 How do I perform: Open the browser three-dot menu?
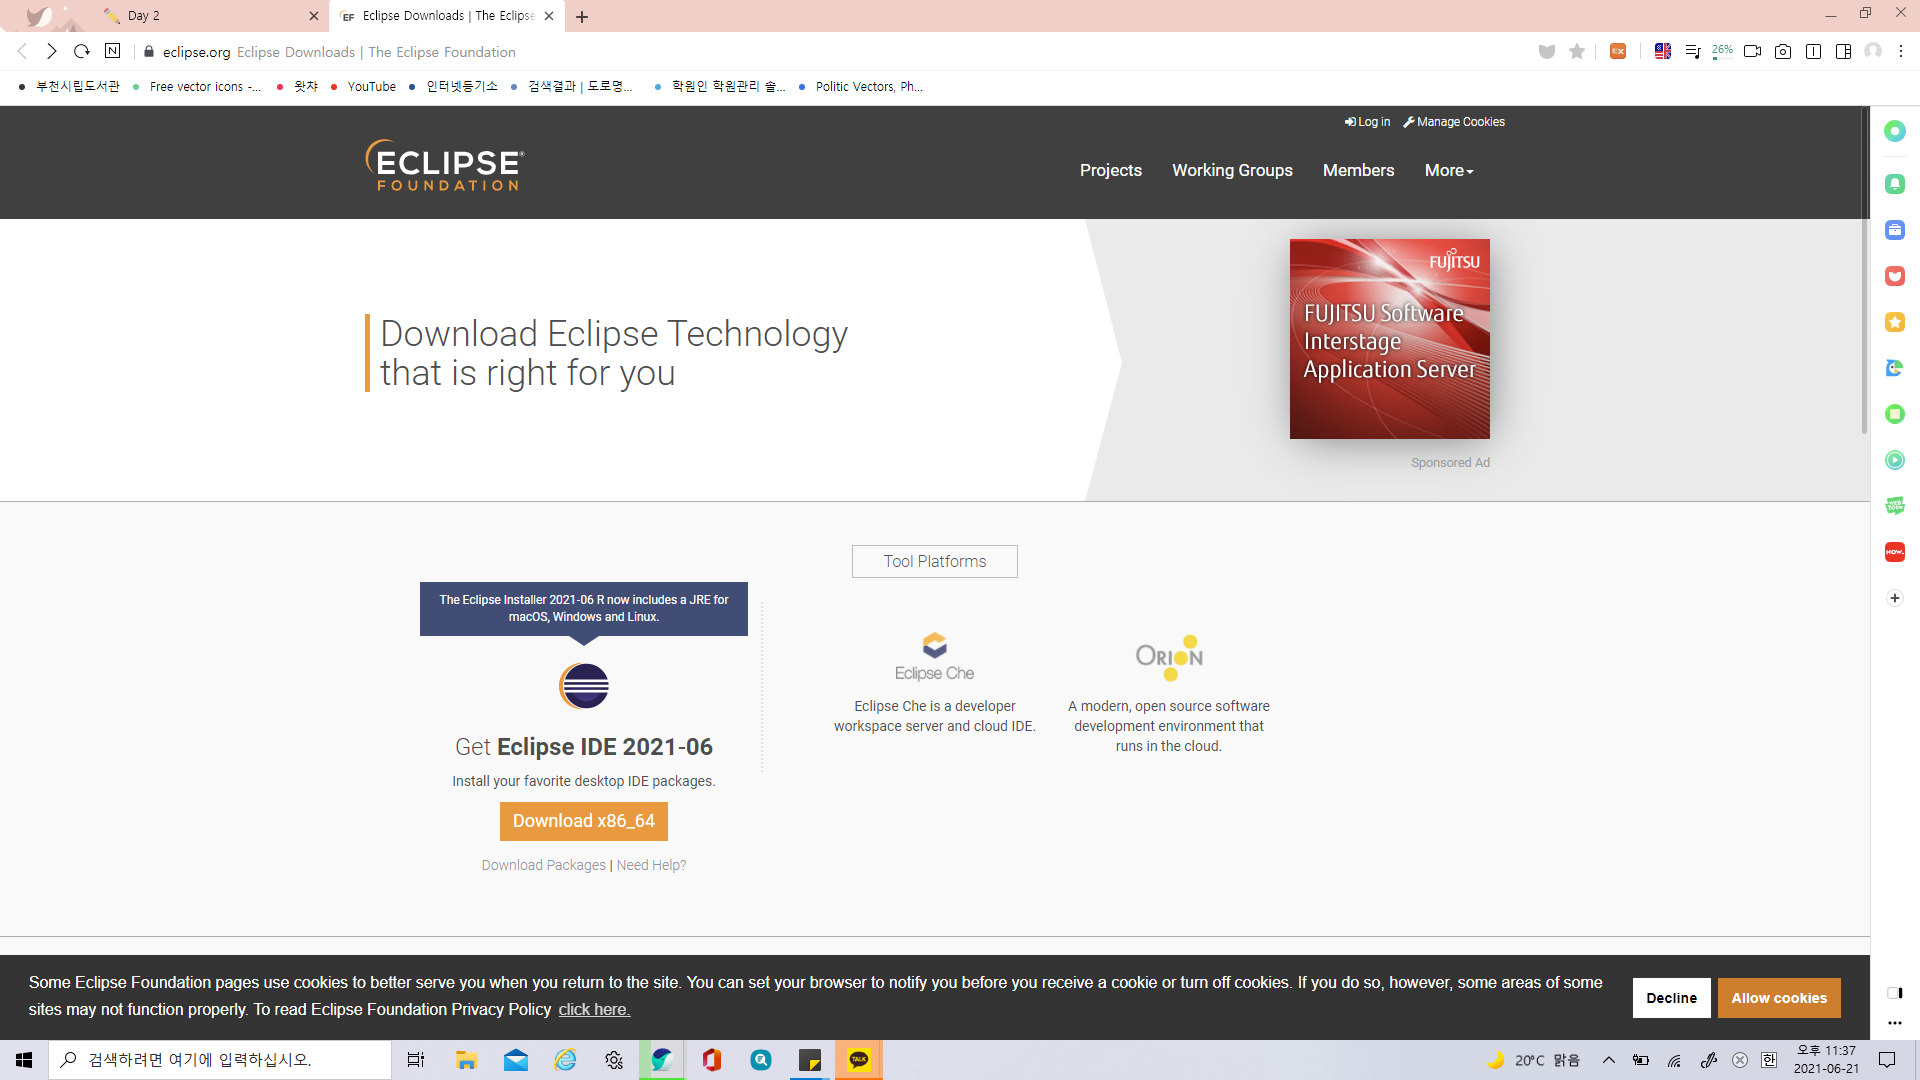click(x=1901, y=52)
